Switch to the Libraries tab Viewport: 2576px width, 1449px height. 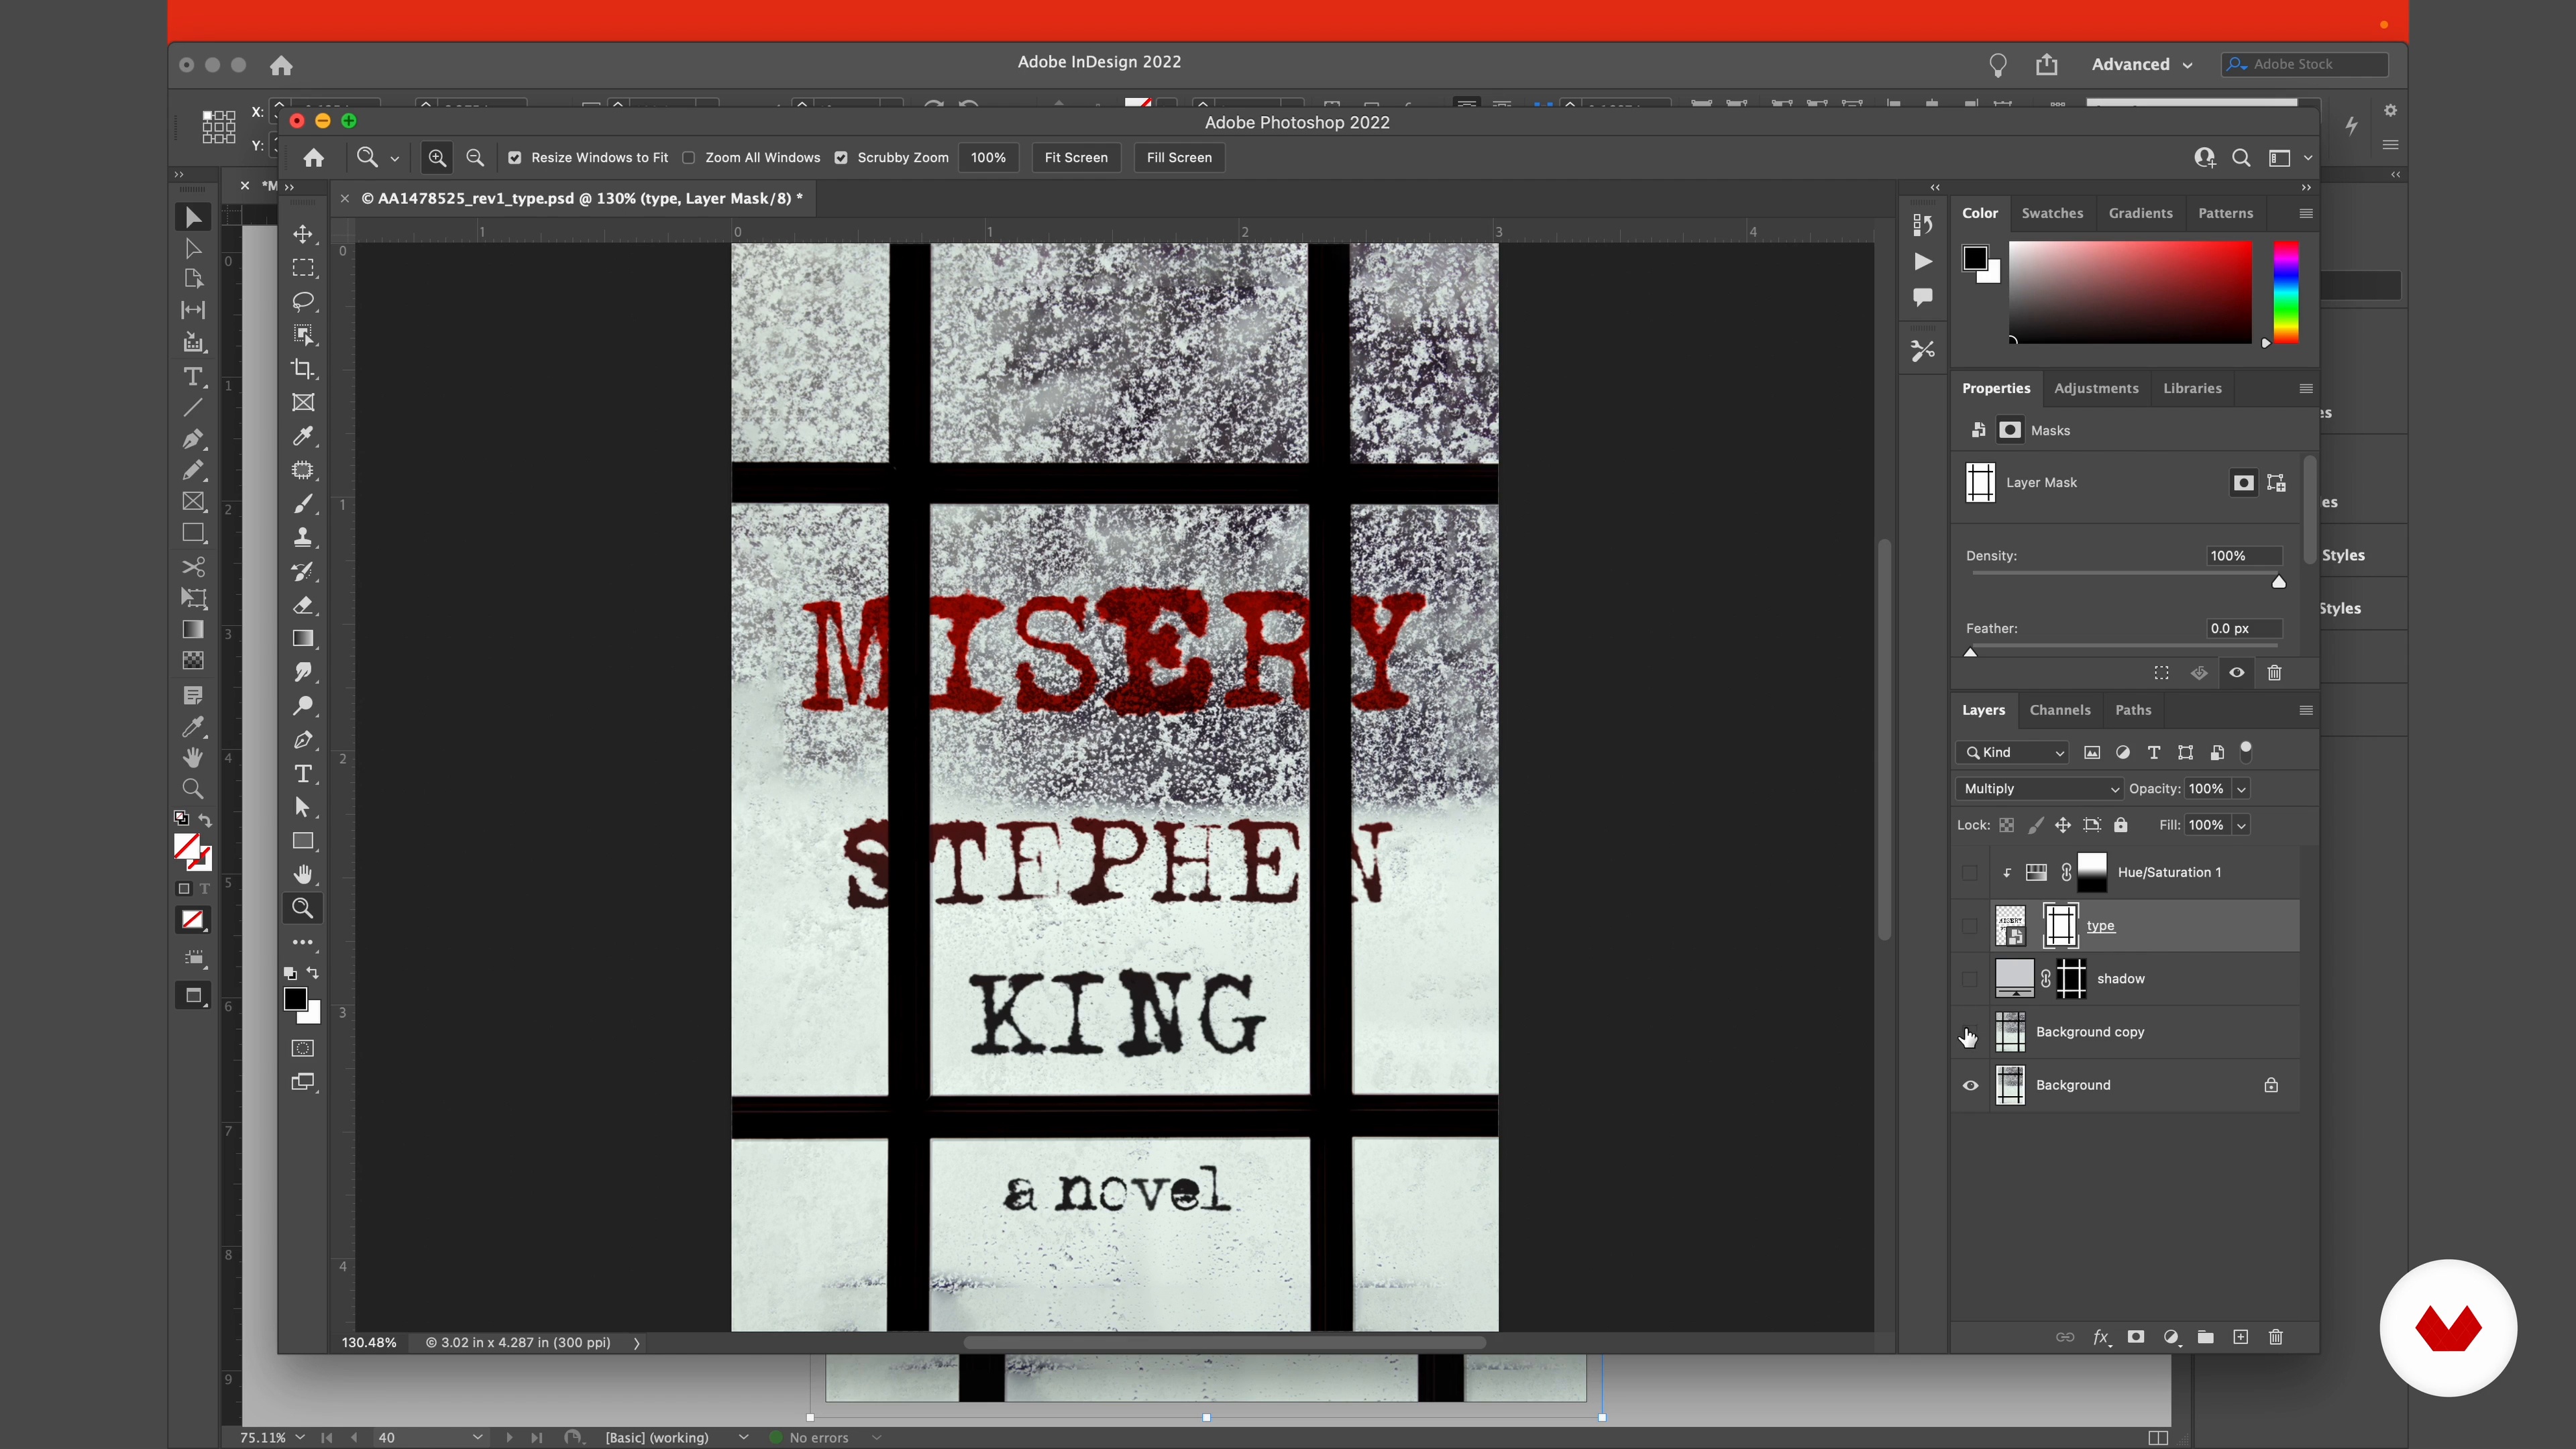(x=2192, y=388)
